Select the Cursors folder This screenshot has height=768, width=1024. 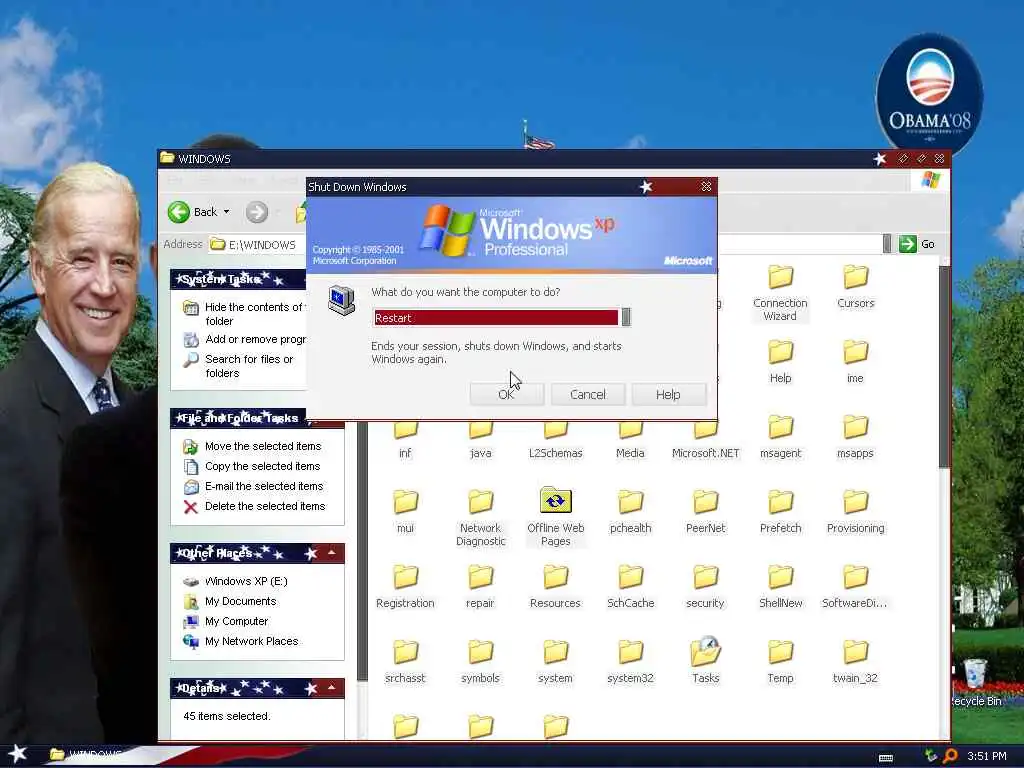pyautogui.click(x=856, y=286)
